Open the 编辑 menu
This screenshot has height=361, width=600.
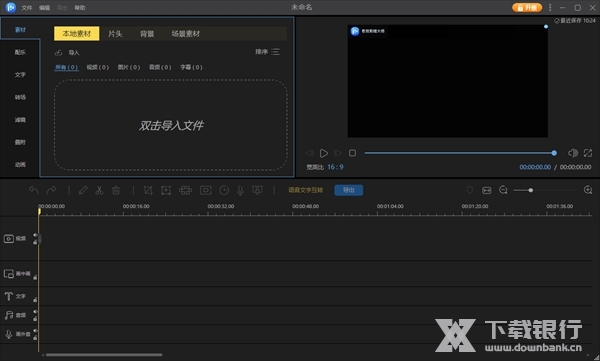click(x=44, y=8)
